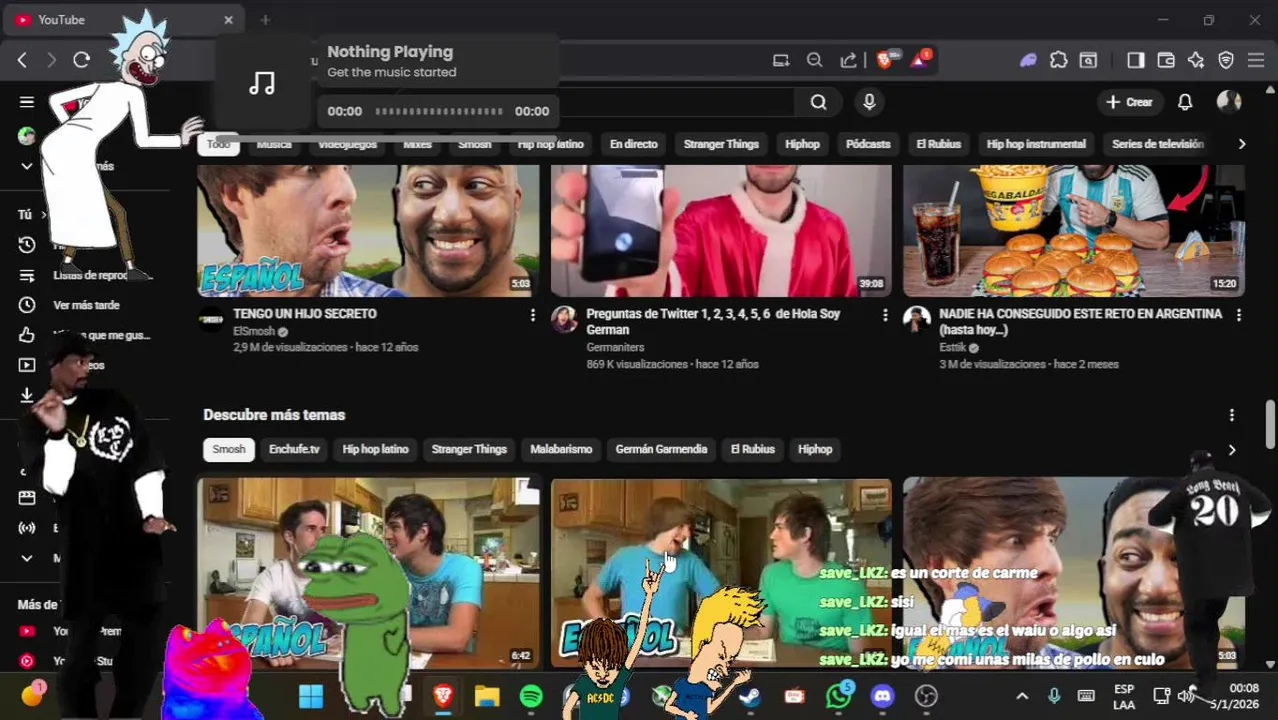The image size is (1278, 720).
Task: Select the top-row El Rubius chip
Action: pyautogui.click(x=938, y=144)
